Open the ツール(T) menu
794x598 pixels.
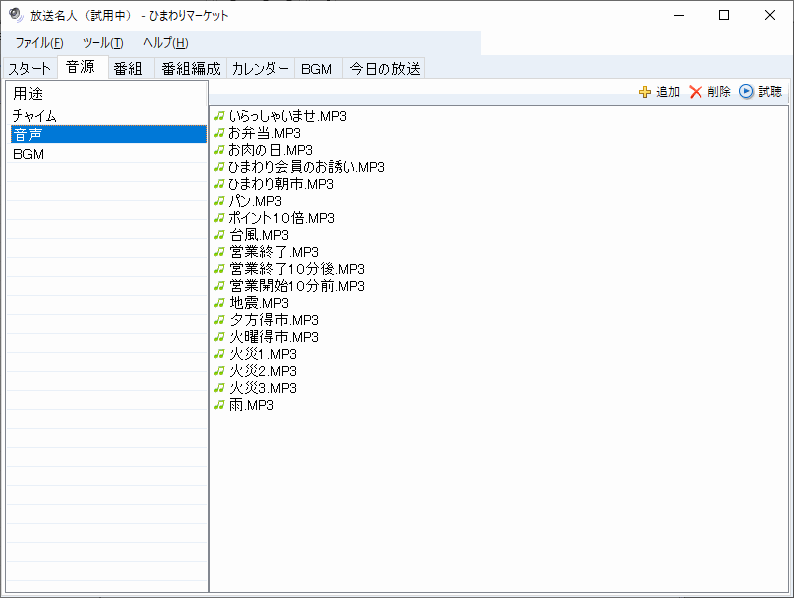[x=102, y=43]
